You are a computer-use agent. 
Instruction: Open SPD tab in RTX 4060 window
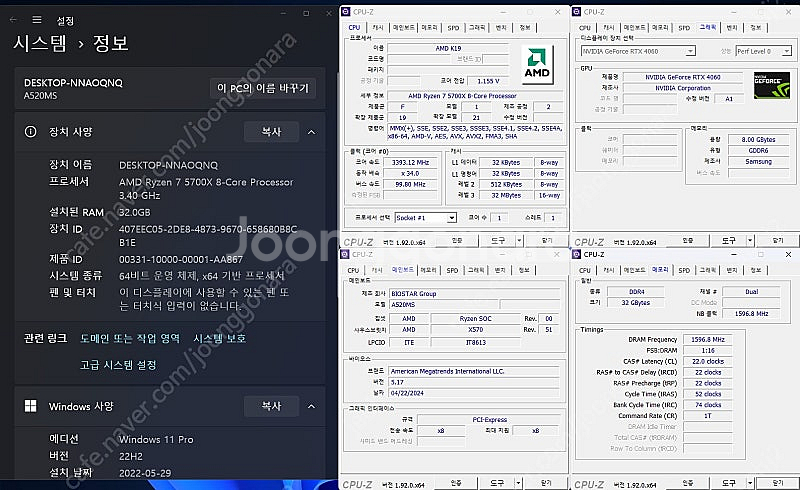pos(684,28)
